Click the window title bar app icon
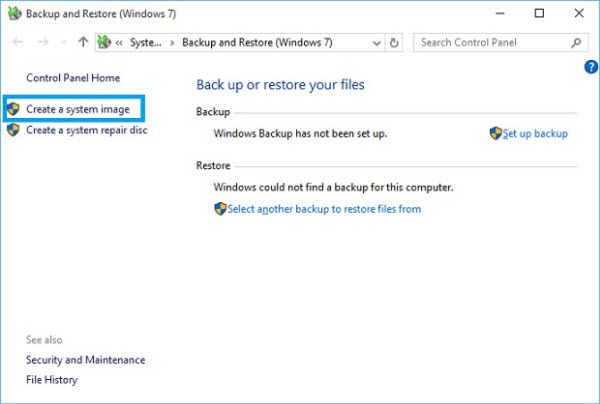This screenshot has height=404, width=600. tap(15, 14)
